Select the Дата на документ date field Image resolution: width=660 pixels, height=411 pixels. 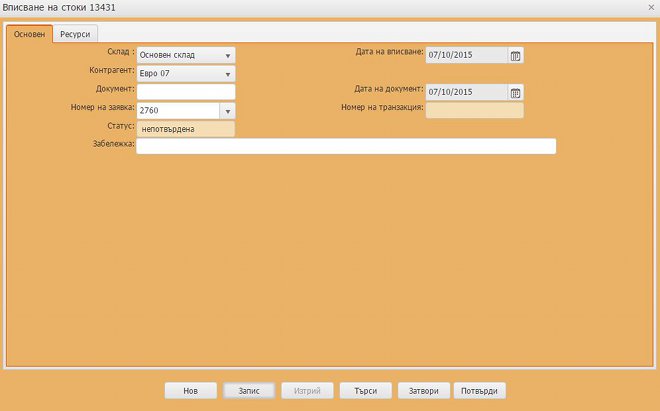pos(466,93)
